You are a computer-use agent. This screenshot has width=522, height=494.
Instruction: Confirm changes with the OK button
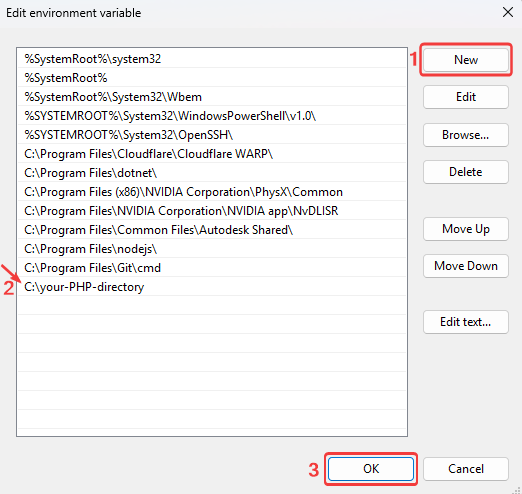pyautogui.click(x=371, y=469)
